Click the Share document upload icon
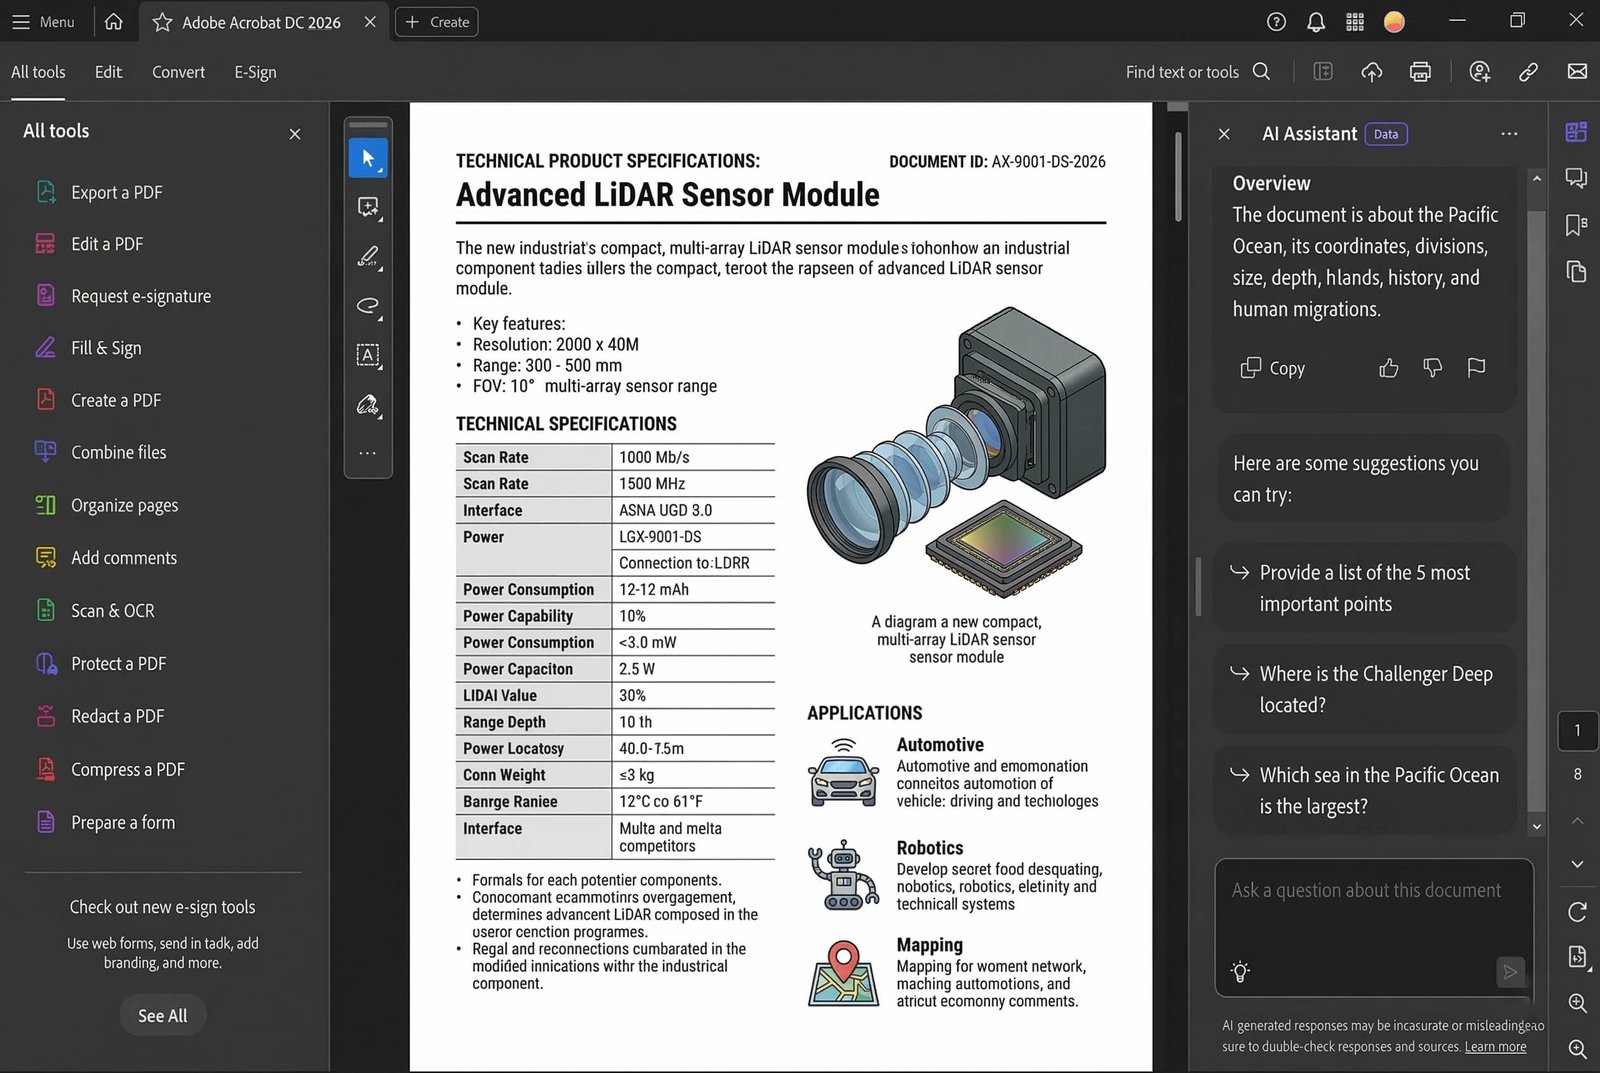Screen dimensions: 1600x1073 (x=1371, y=71)
